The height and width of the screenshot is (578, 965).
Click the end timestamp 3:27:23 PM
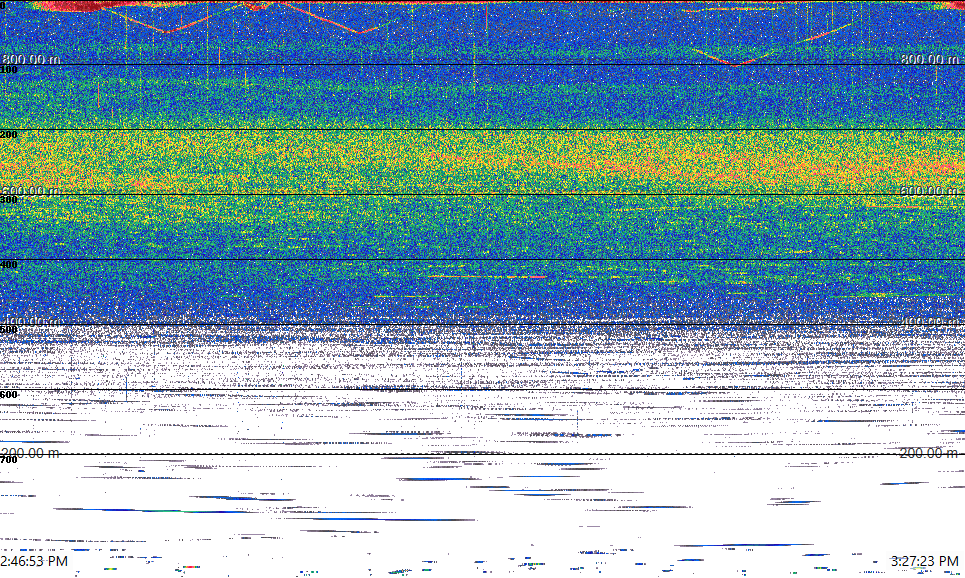point(924,561)
